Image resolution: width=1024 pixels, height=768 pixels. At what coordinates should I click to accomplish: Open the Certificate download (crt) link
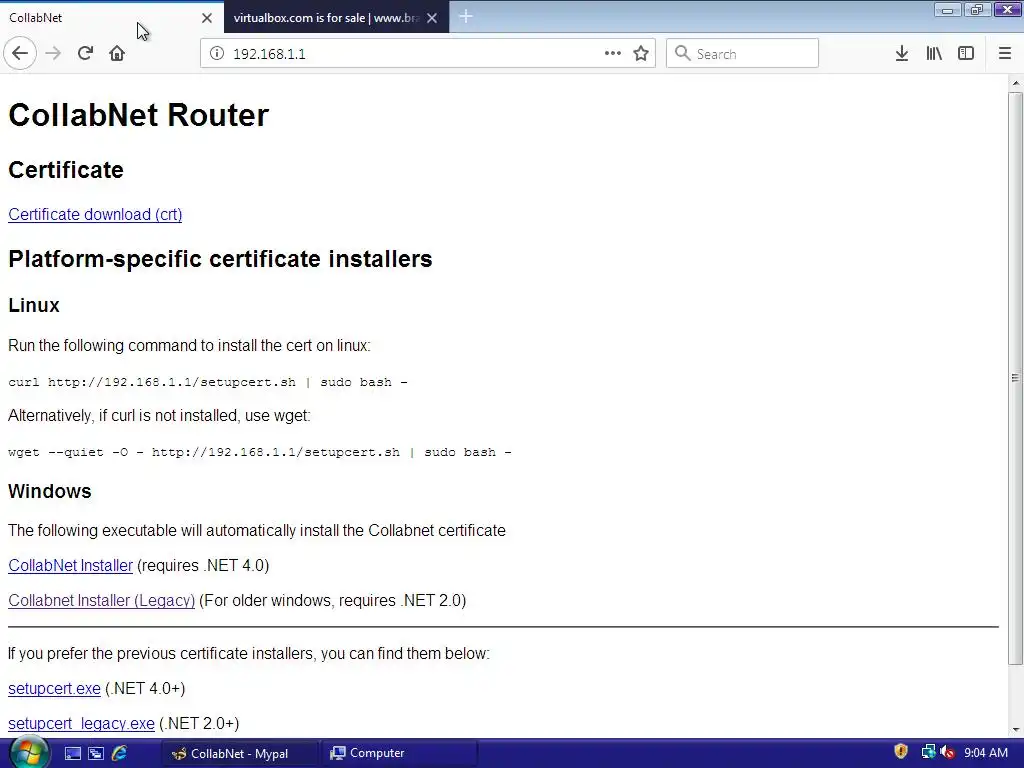click(x=95, y=214)
